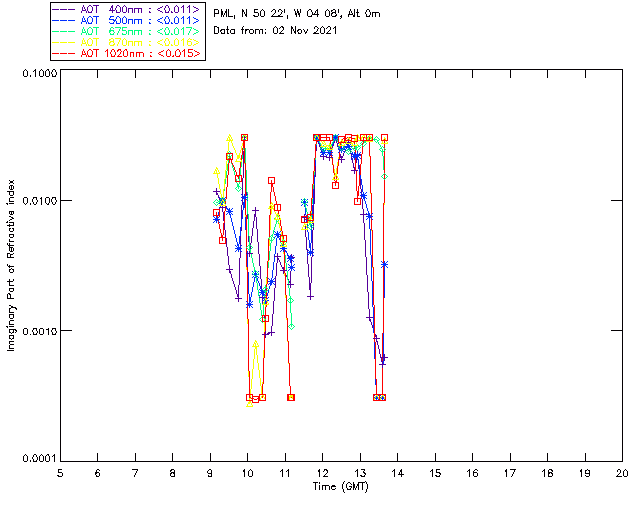
Task: Click the x-axis label 5
Action: [60, 473]
